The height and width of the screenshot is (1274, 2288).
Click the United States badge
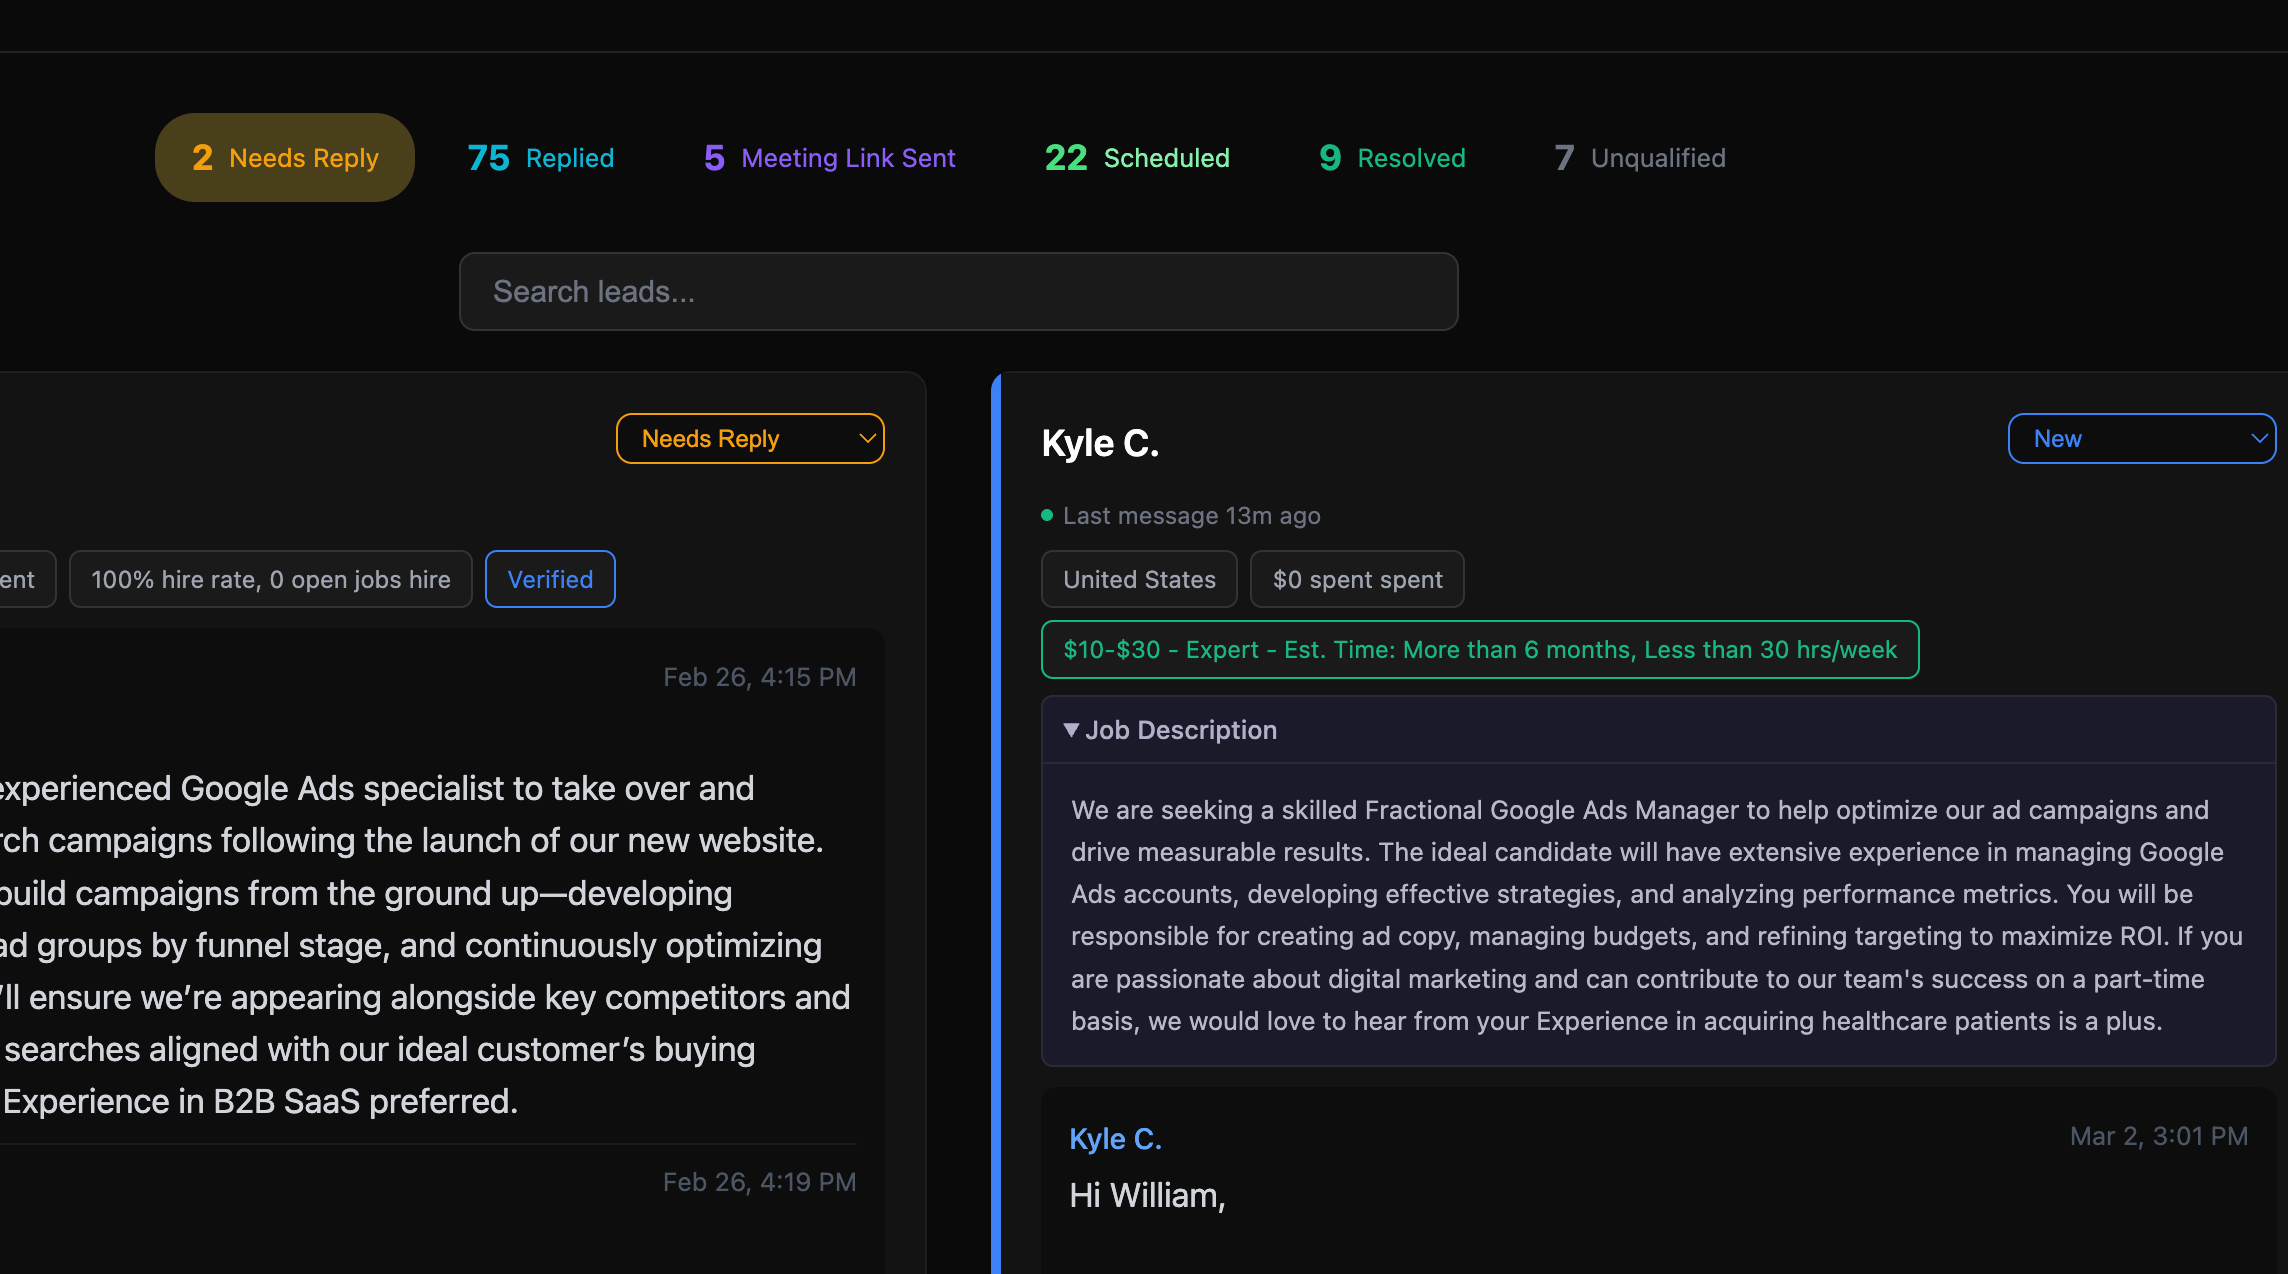[x=1138, y=579]
